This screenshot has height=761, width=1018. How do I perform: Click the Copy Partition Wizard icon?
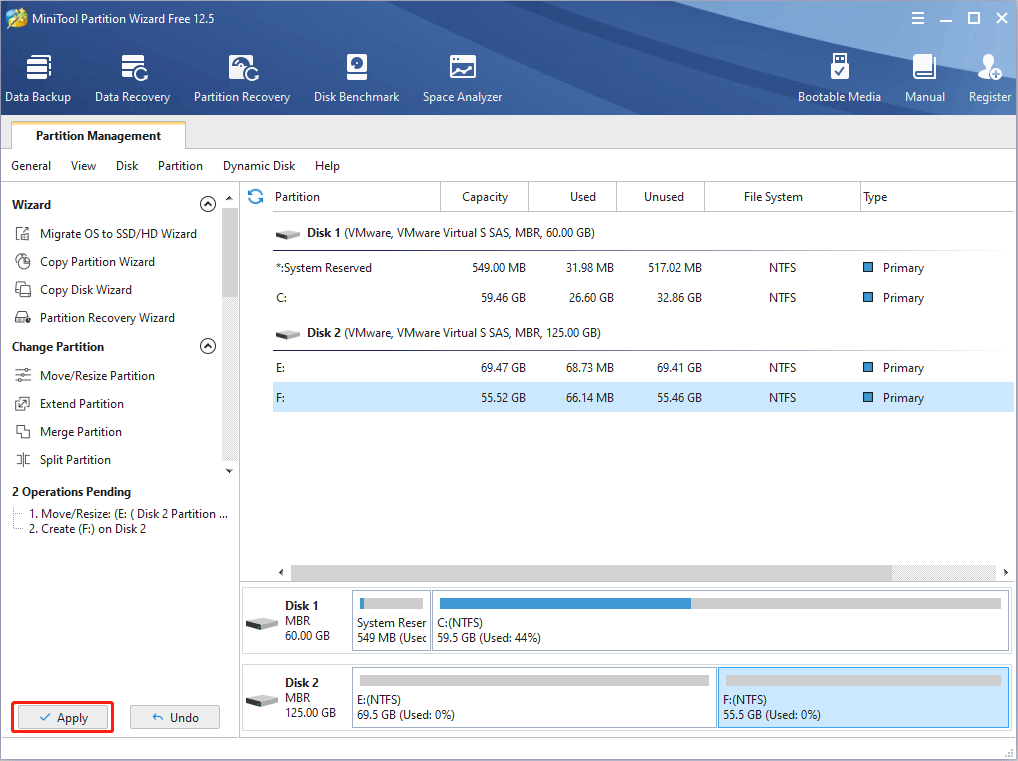[x=23, y=262]
